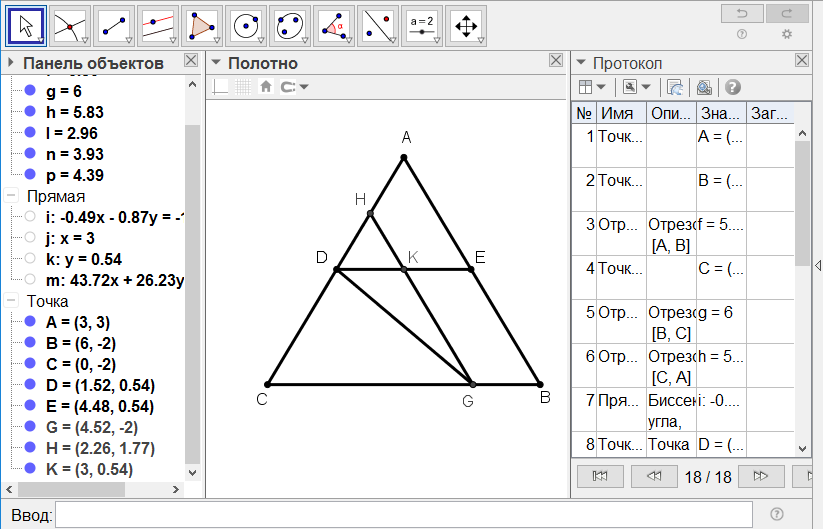This screenshot has height=529, width=823.
Task: Select the Intersect point tool
Action: click(x=73, y=26)
